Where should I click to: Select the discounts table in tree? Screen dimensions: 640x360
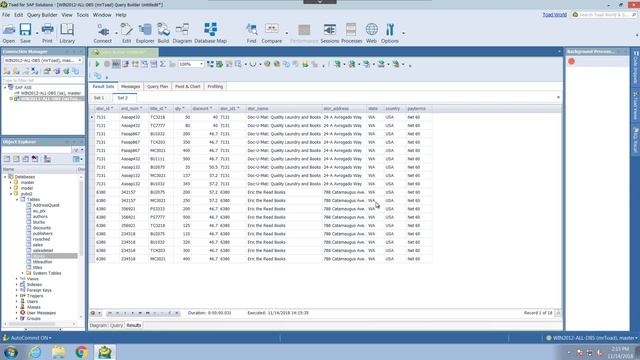[x=42, y=228]
